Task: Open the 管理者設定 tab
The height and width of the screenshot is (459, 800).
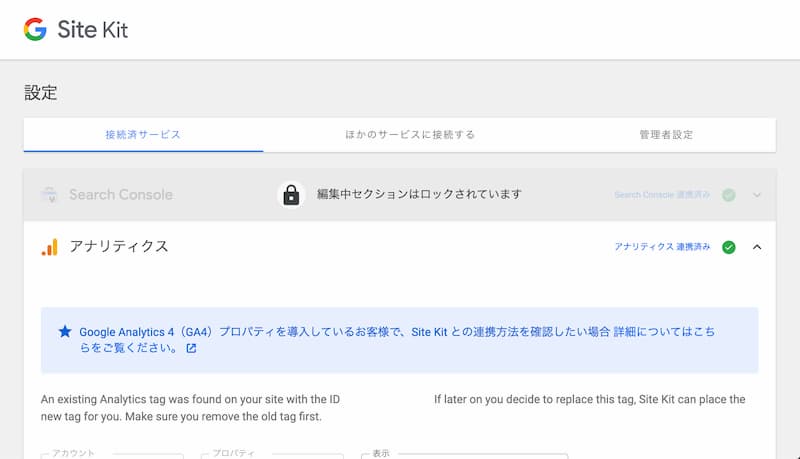Action: point(666,135)
